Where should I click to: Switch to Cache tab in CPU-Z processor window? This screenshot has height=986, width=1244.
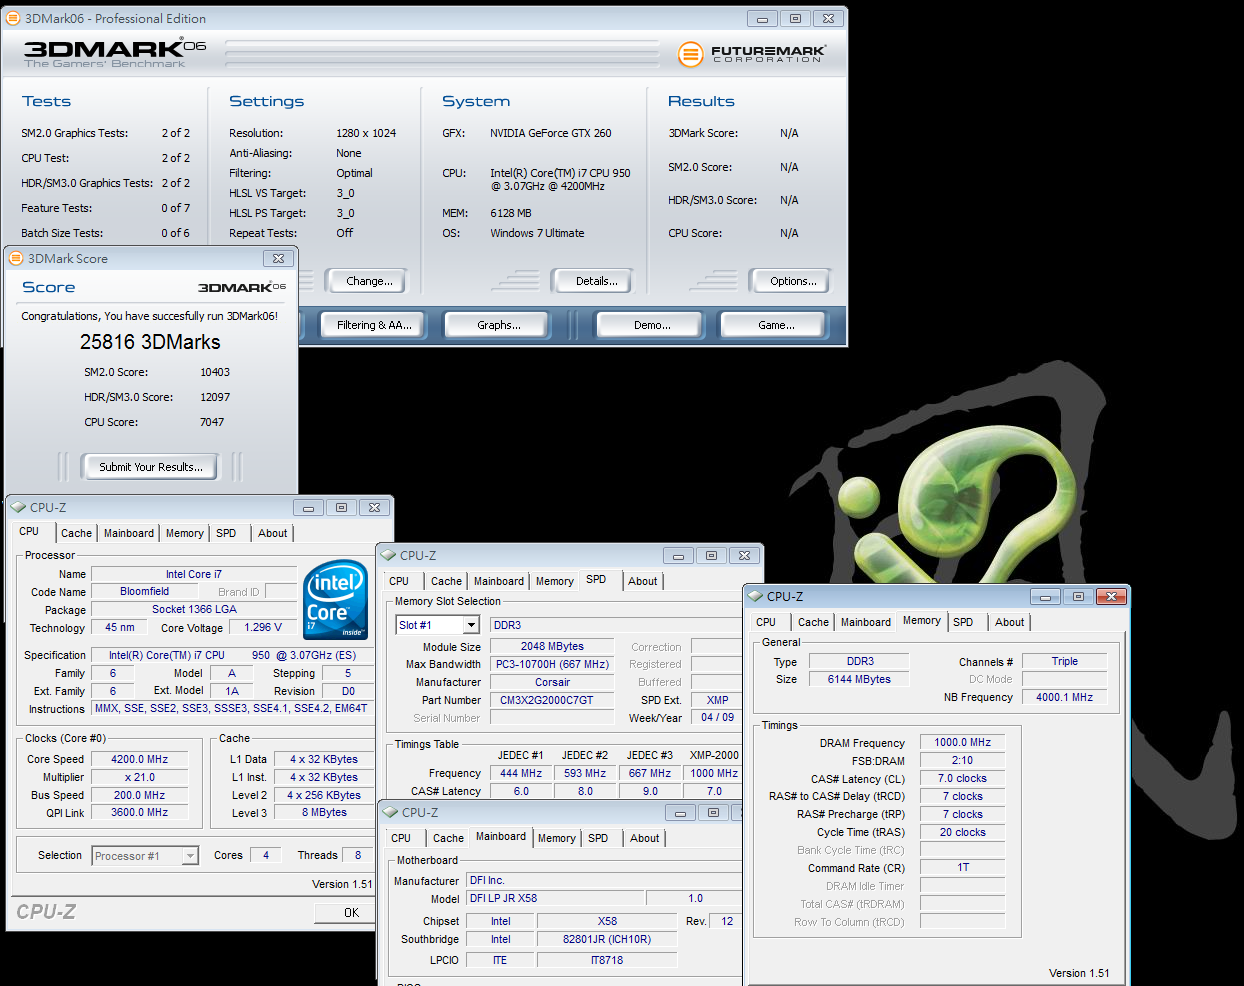(x=76, y=533)
